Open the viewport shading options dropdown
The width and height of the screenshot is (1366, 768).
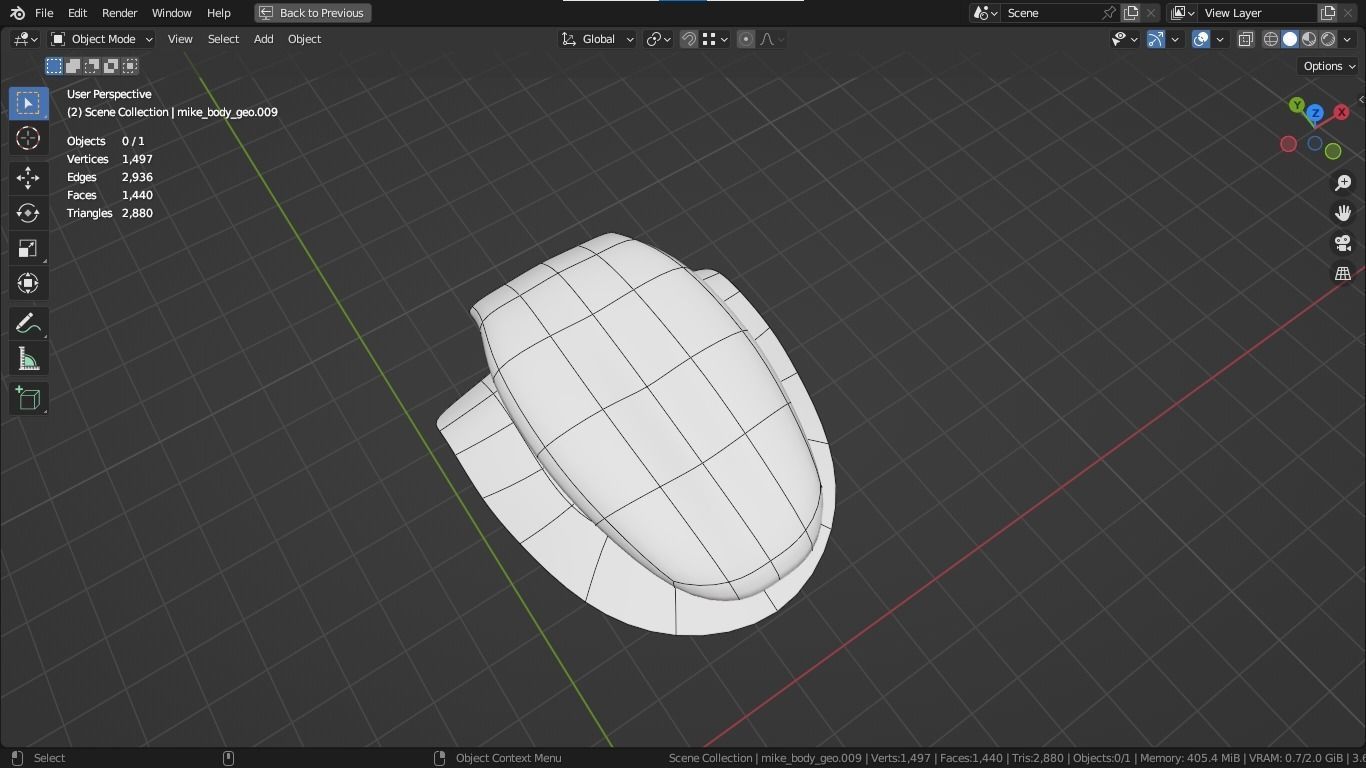1348,39
